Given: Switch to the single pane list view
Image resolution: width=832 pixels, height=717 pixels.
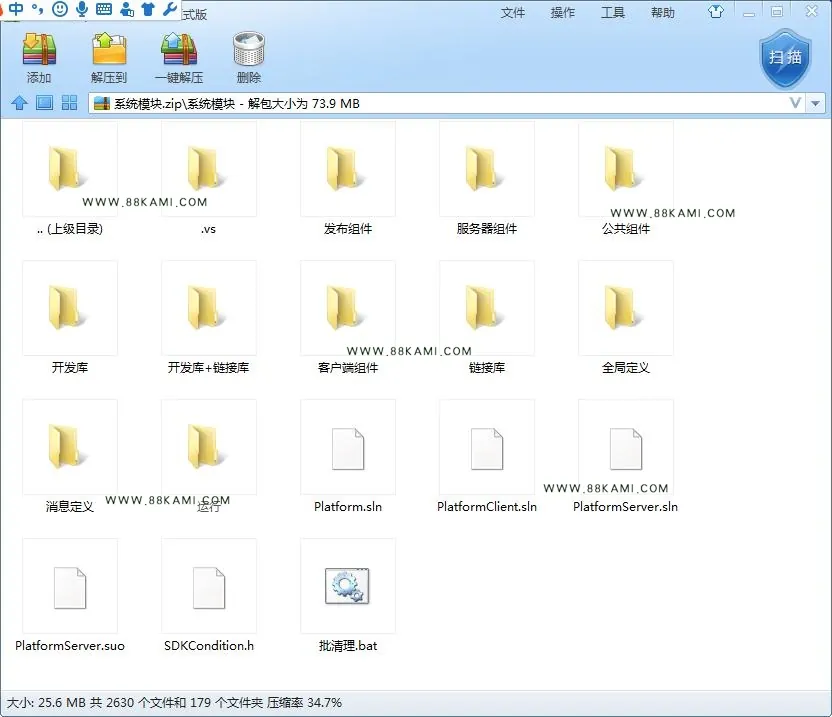Looking at the screenshot, I should [x=45, y=102].
